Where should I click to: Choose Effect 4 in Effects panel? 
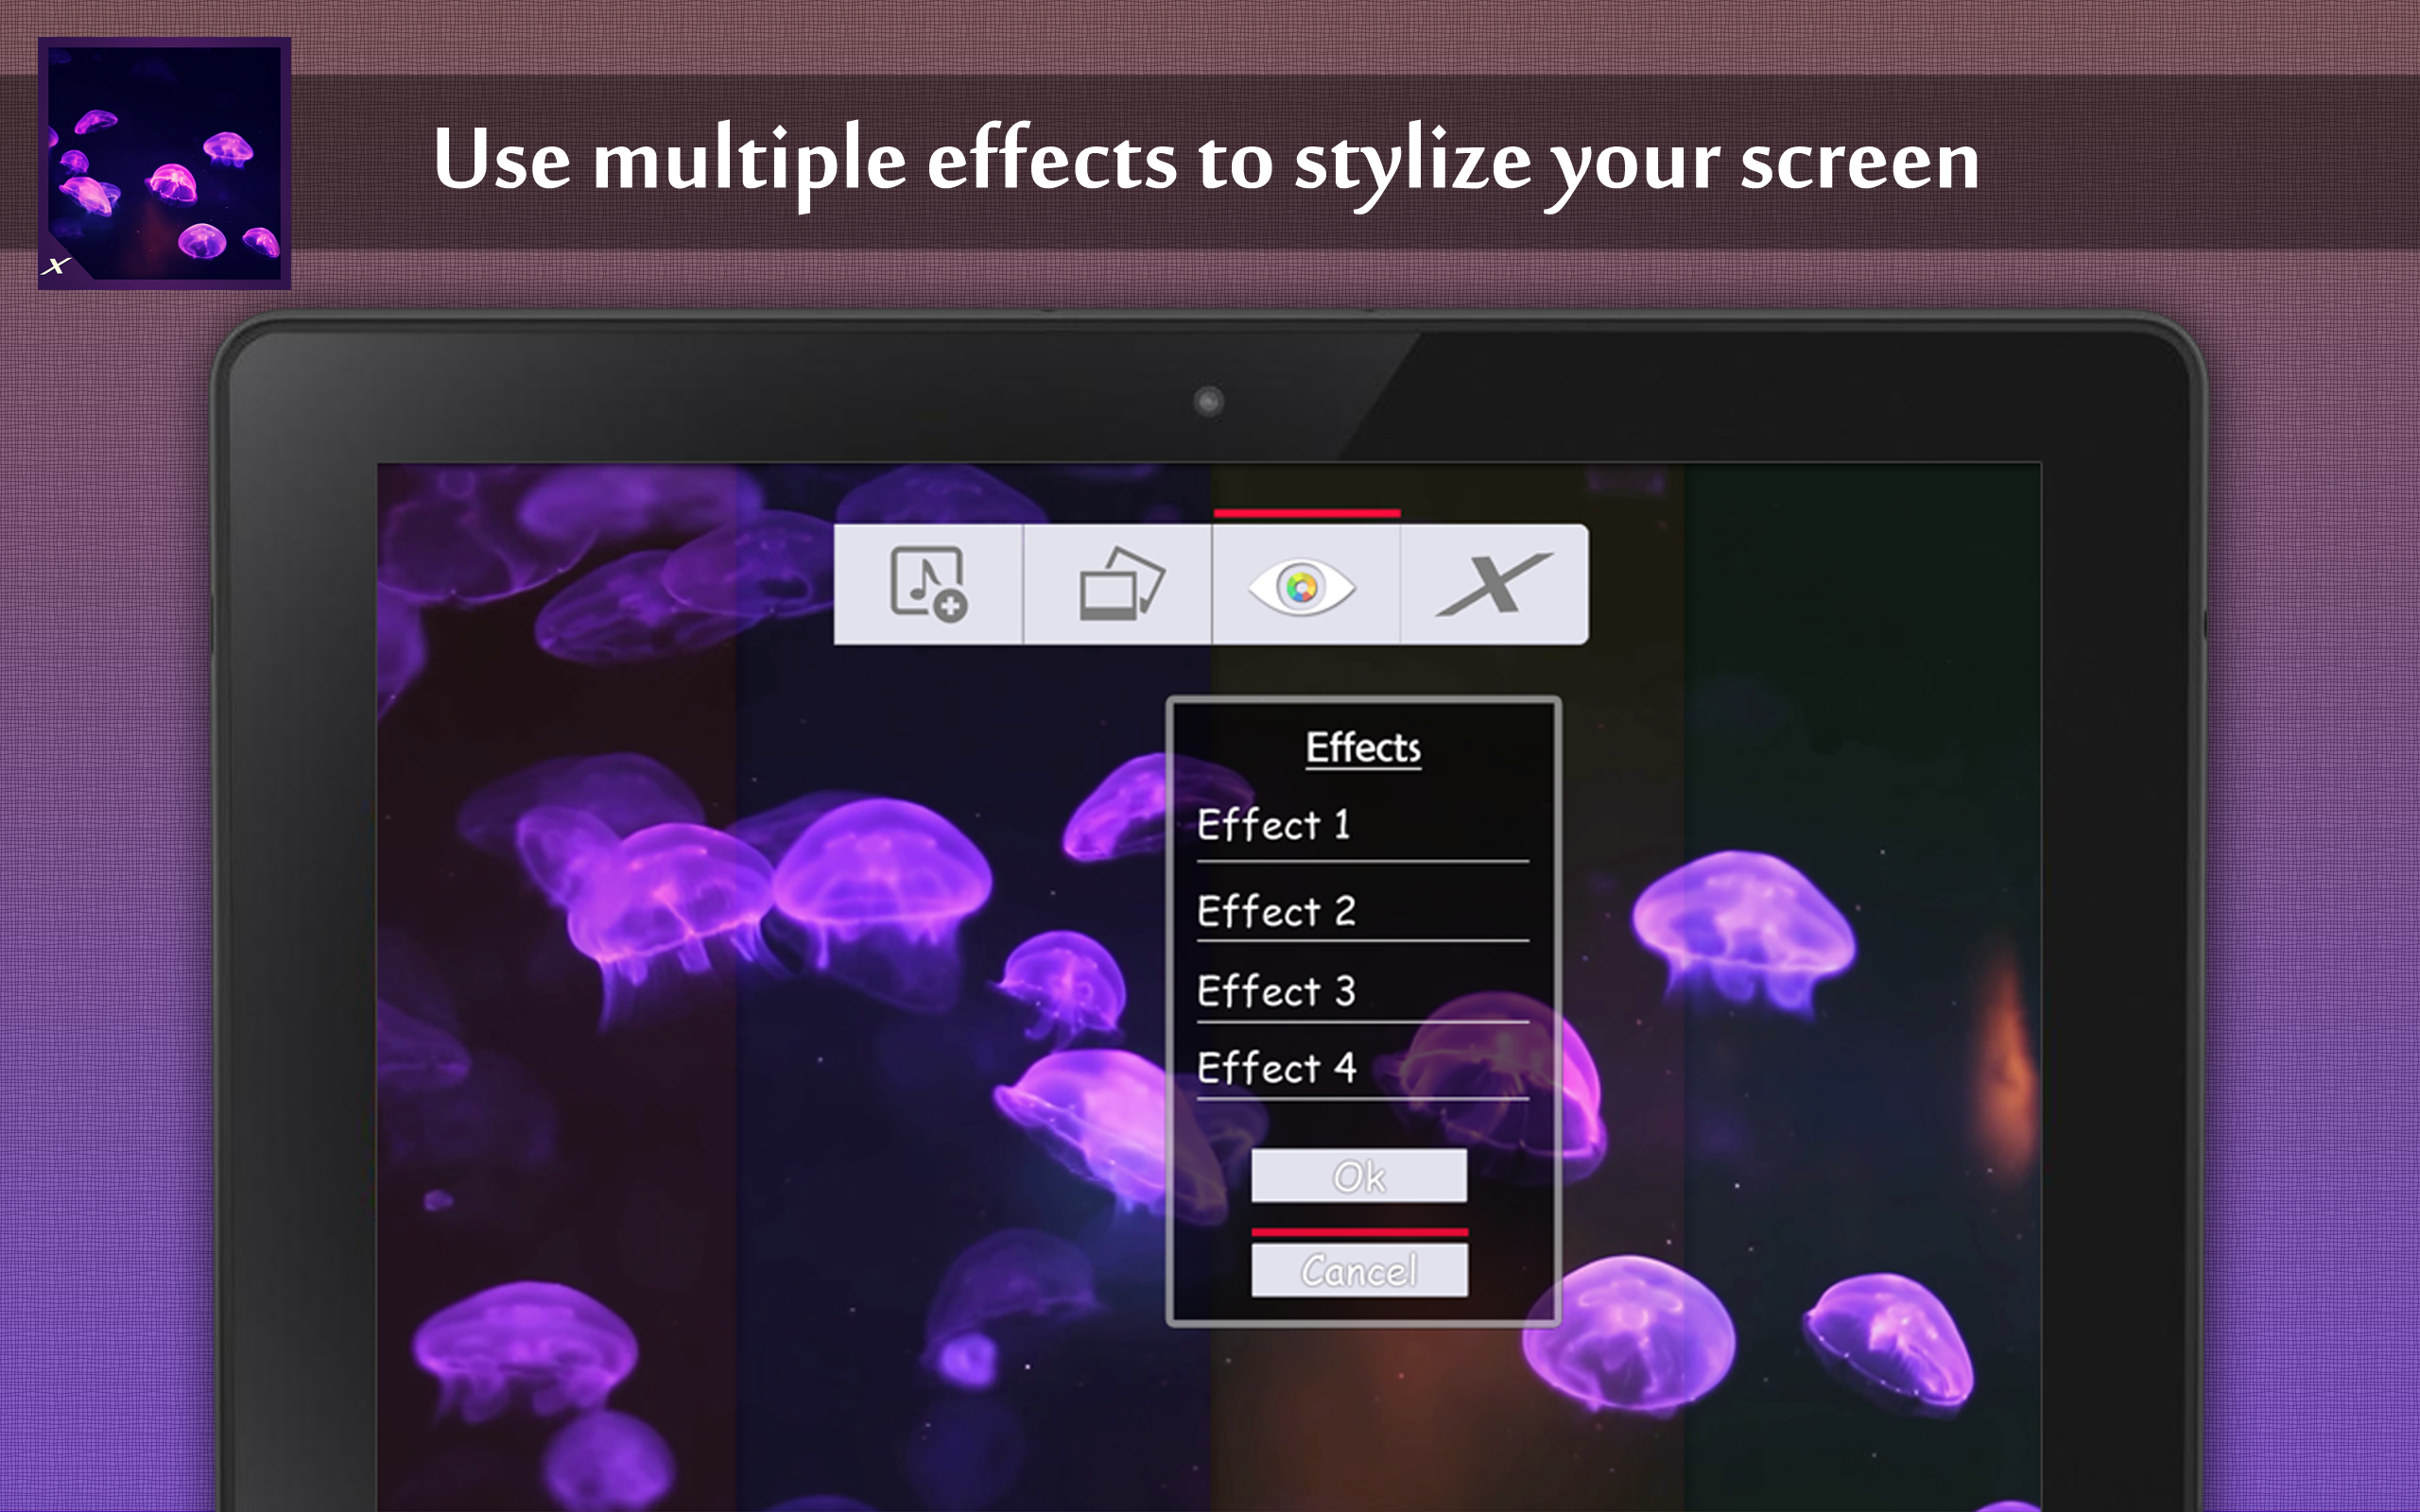point(1276,1068)
